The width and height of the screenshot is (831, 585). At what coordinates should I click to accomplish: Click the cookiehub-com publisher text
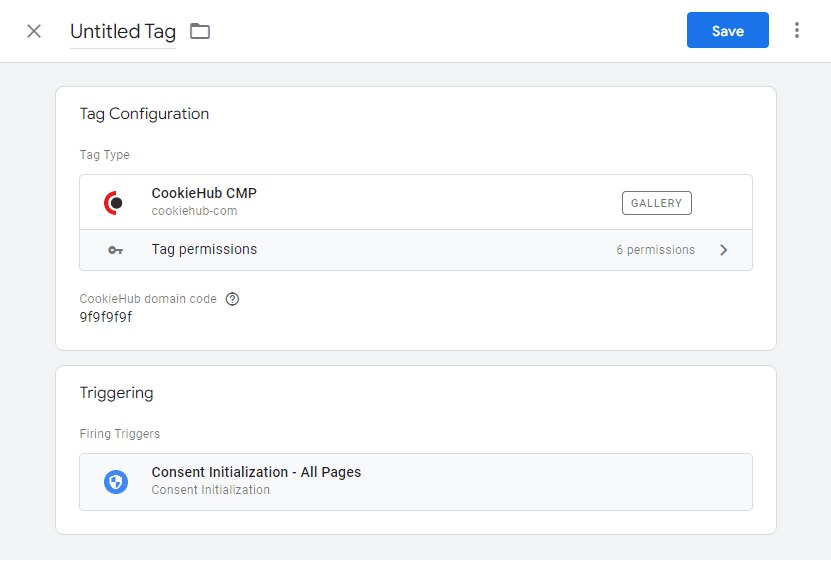(x=189, y=211)
